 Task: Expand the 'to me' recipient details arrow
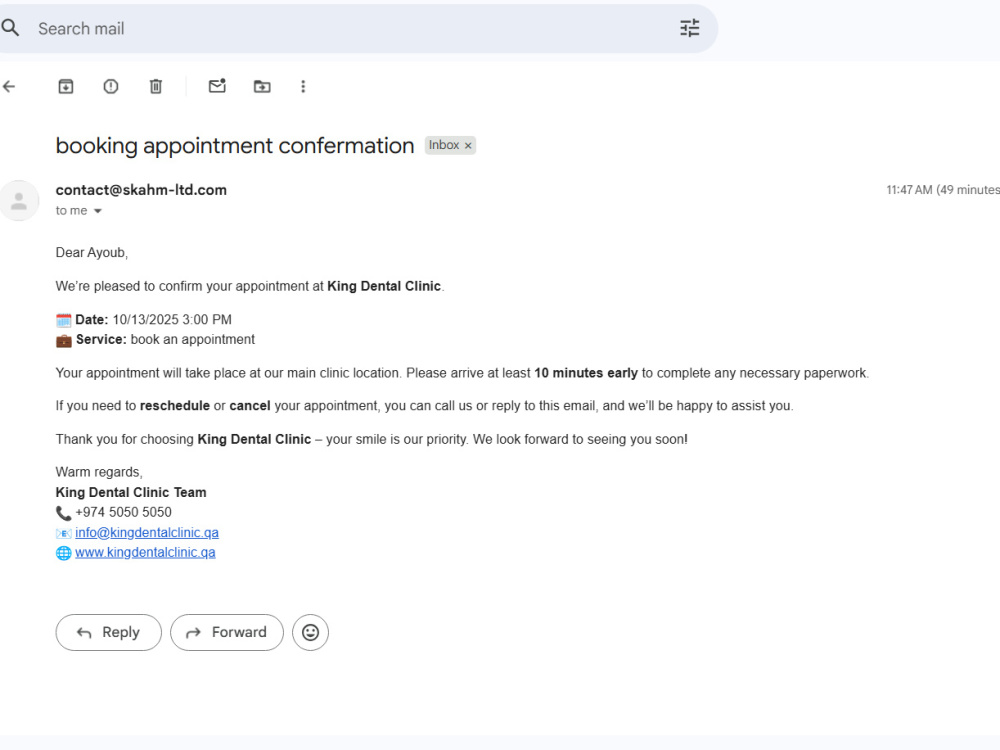tap(98, 211)
